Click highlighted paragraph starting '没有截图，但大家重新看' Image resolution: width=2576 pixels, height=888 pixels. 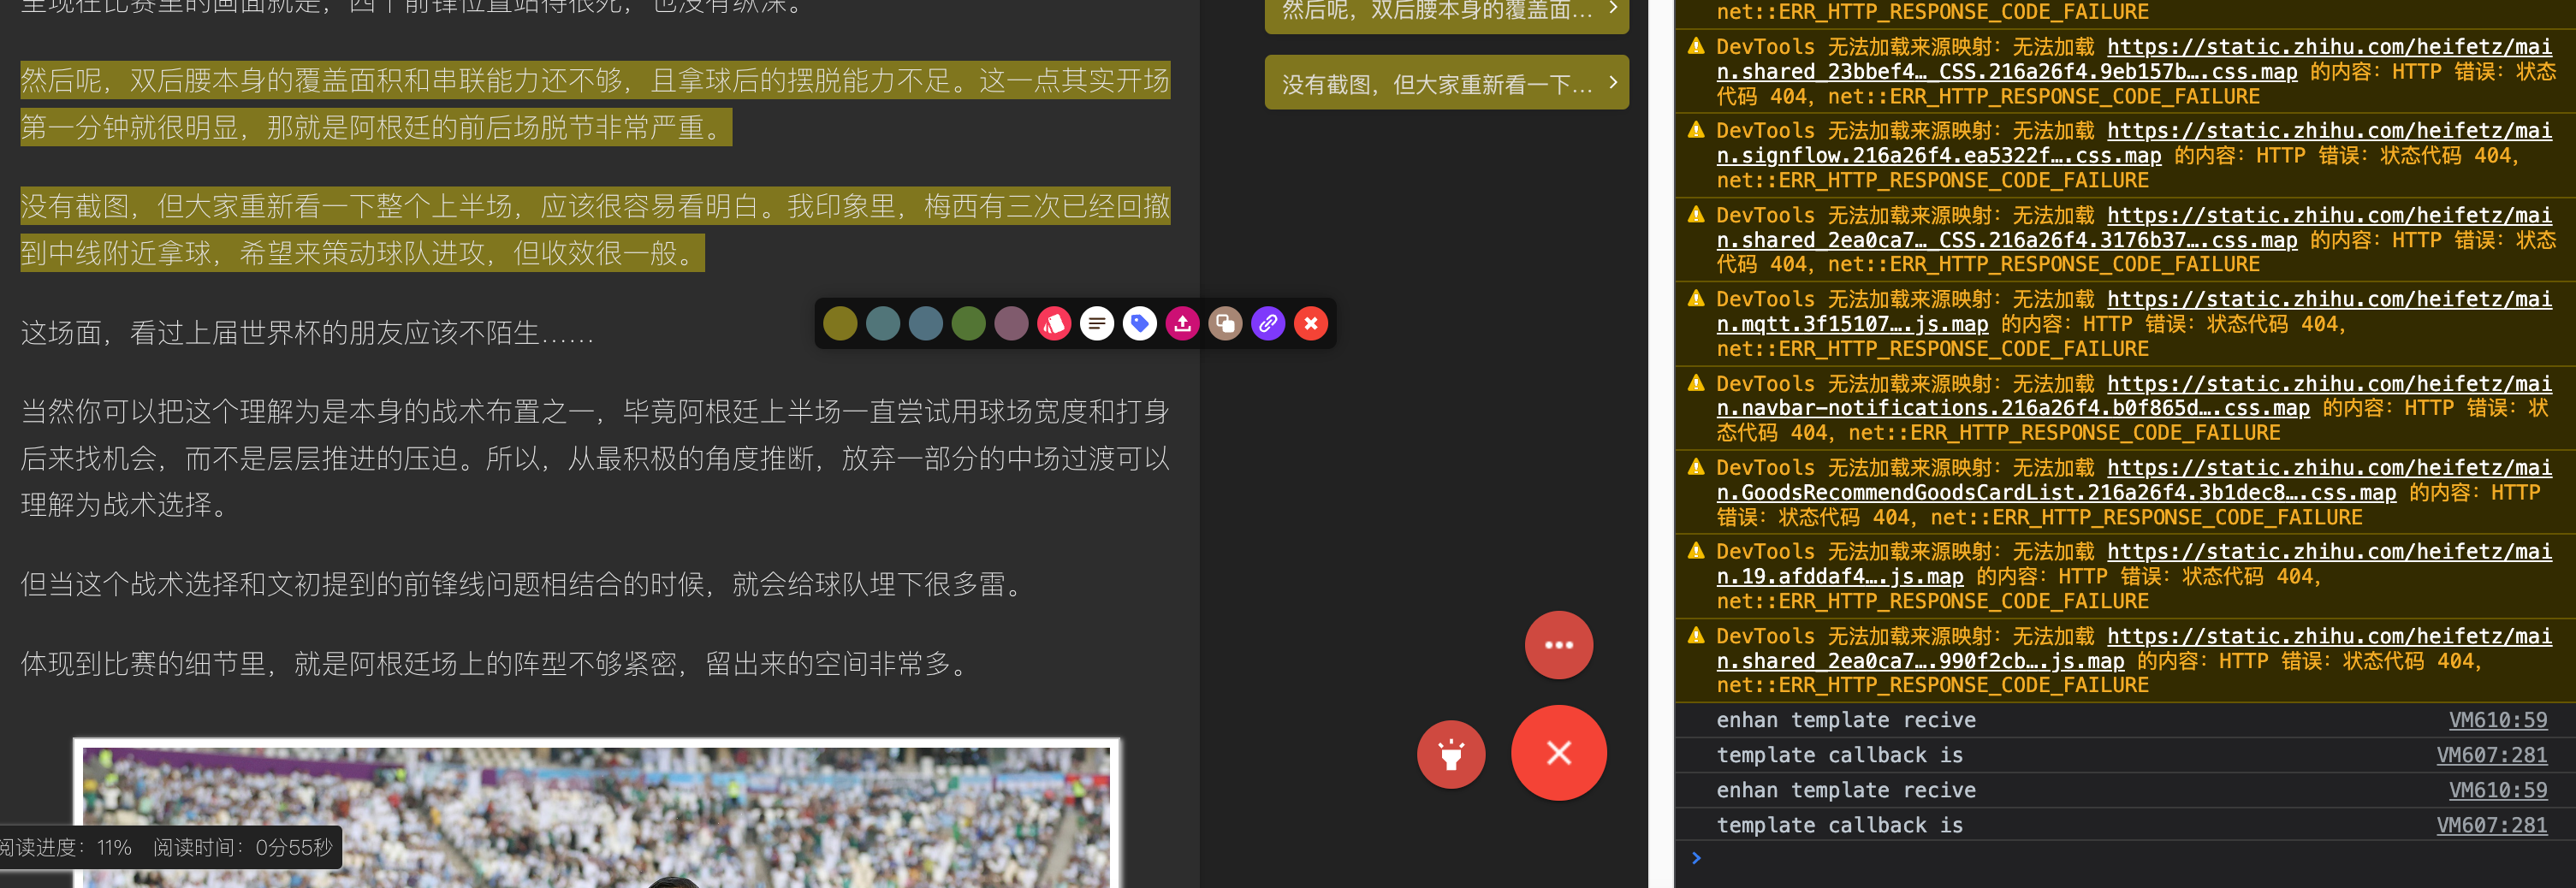595,230
